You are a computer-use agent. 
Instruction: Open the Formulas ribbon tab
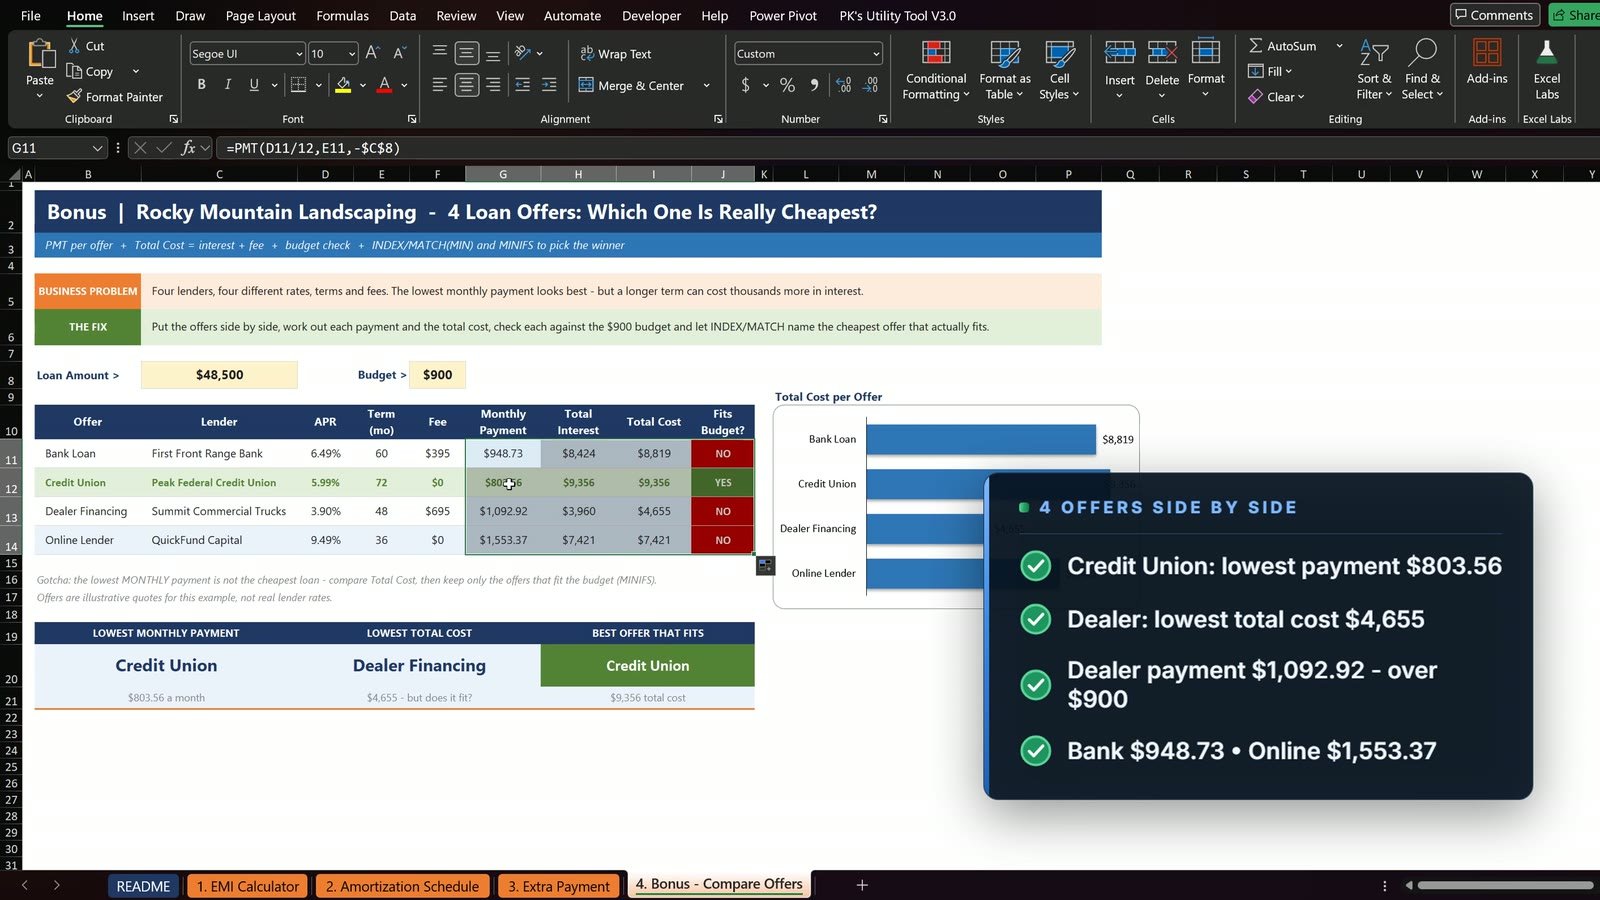pos(342,15)
